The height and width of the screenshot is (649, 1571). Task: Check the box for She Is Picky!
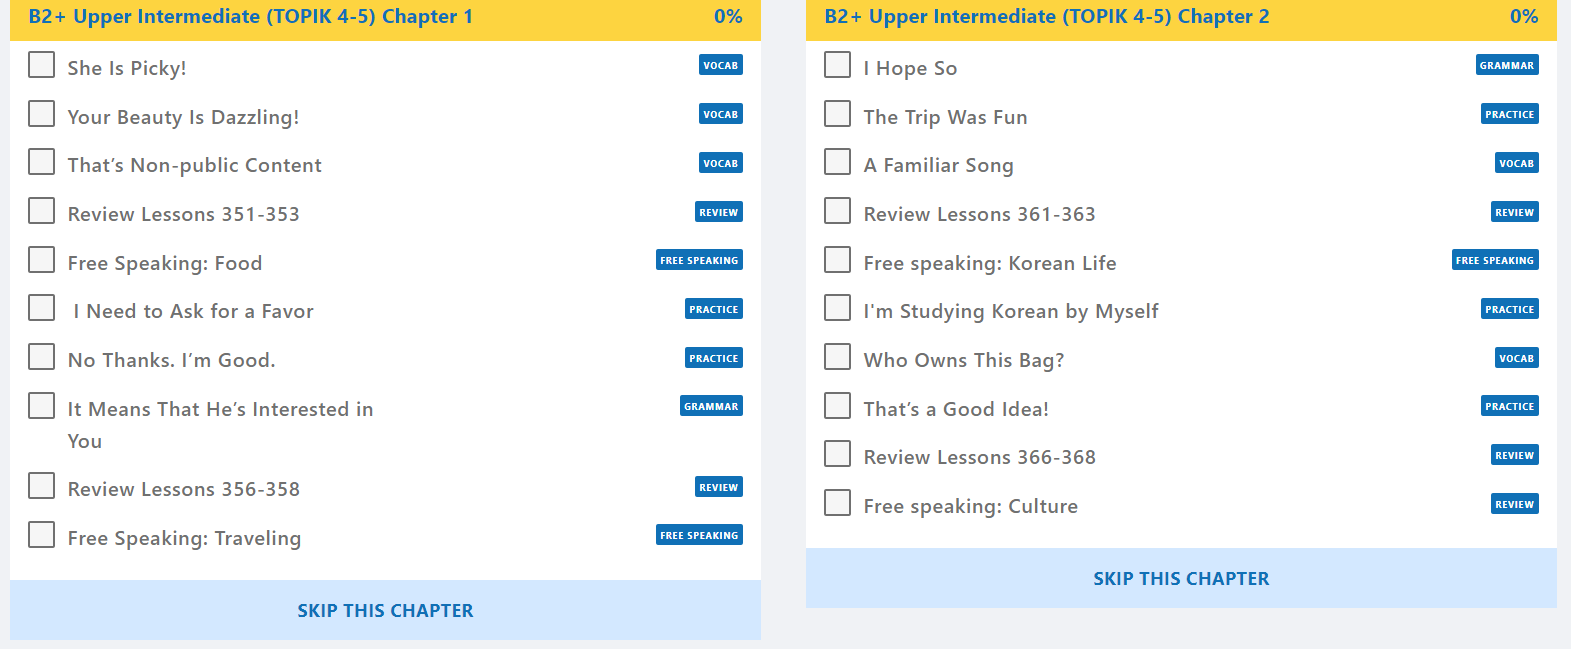tap(41, 65)
